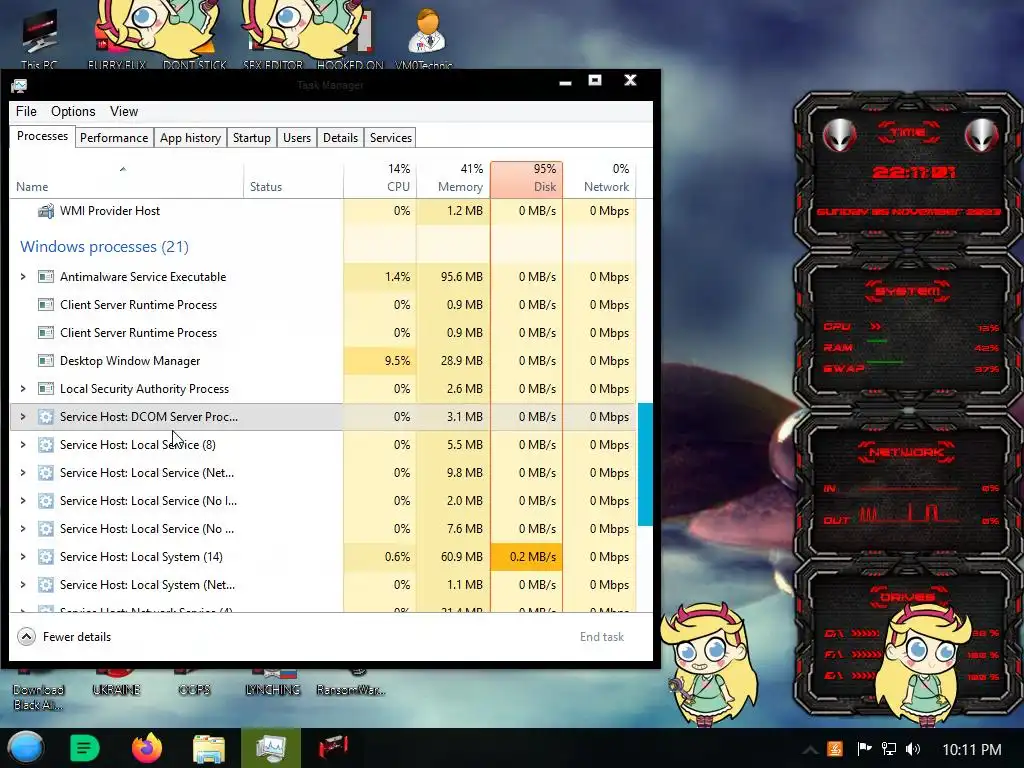Expand Service Host: DCOM Server Process row

pos(23,417)
